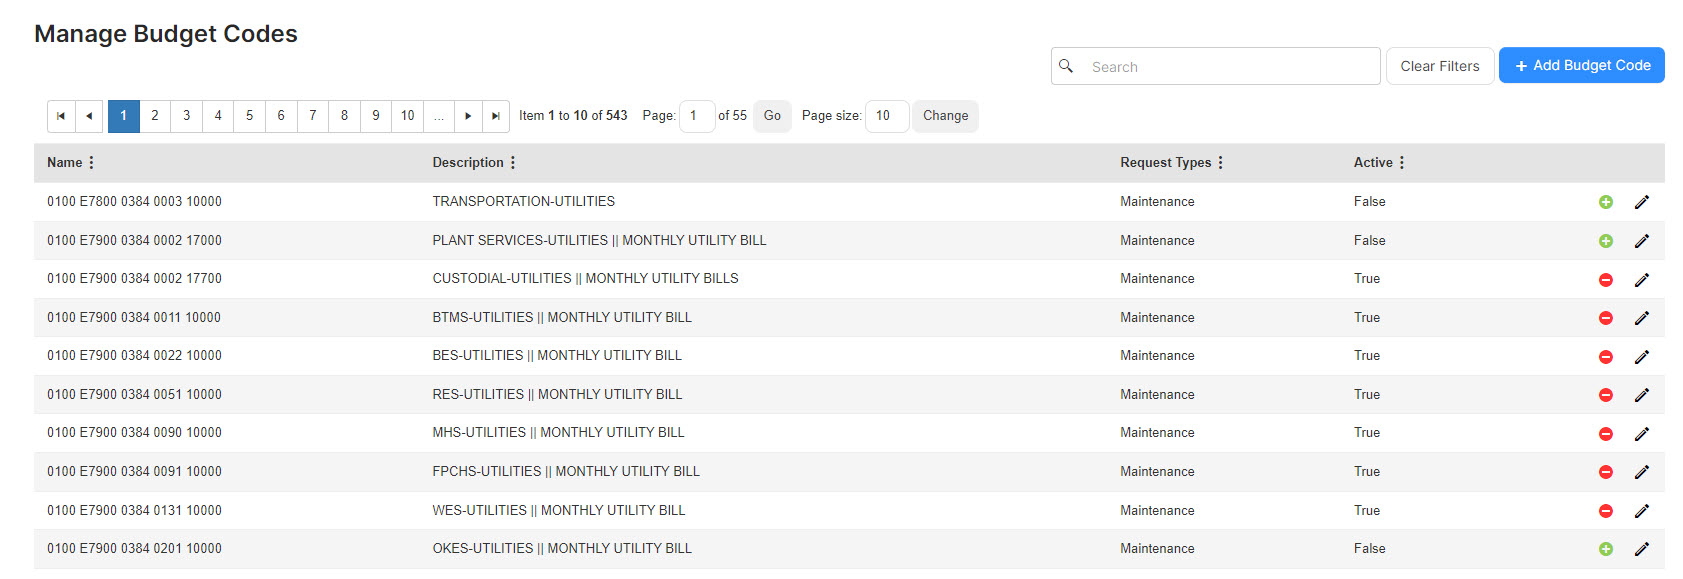This screenshot has height=579, width=1683.
Task: Edit the BES-UTILITIES row with pencil icon
Action: coord(1641,357)
